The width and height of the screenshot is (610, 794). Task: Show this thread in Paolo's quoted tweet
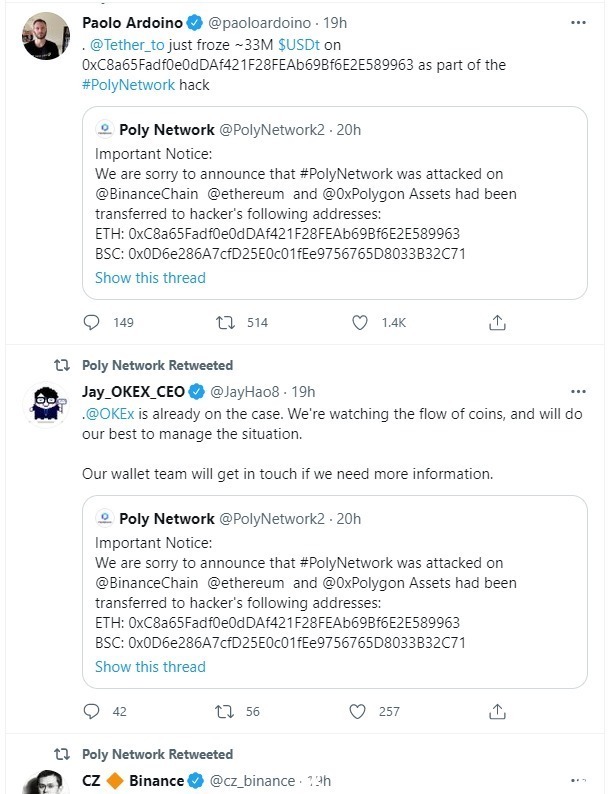click(150, 278)
